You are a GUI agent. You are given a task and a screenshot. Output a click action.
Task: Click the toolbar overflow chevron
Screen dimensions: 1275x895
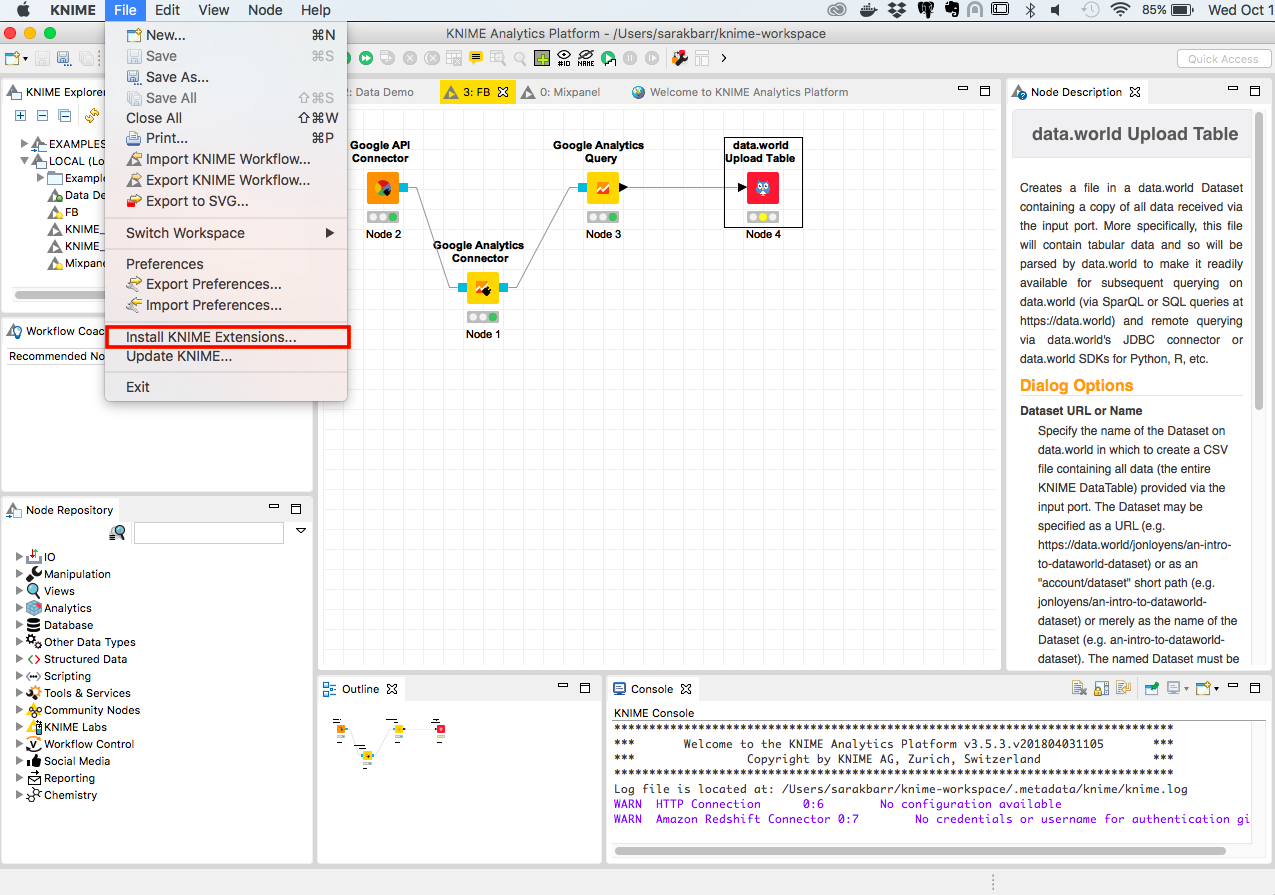pyautogui.click(x=723, y=58)
